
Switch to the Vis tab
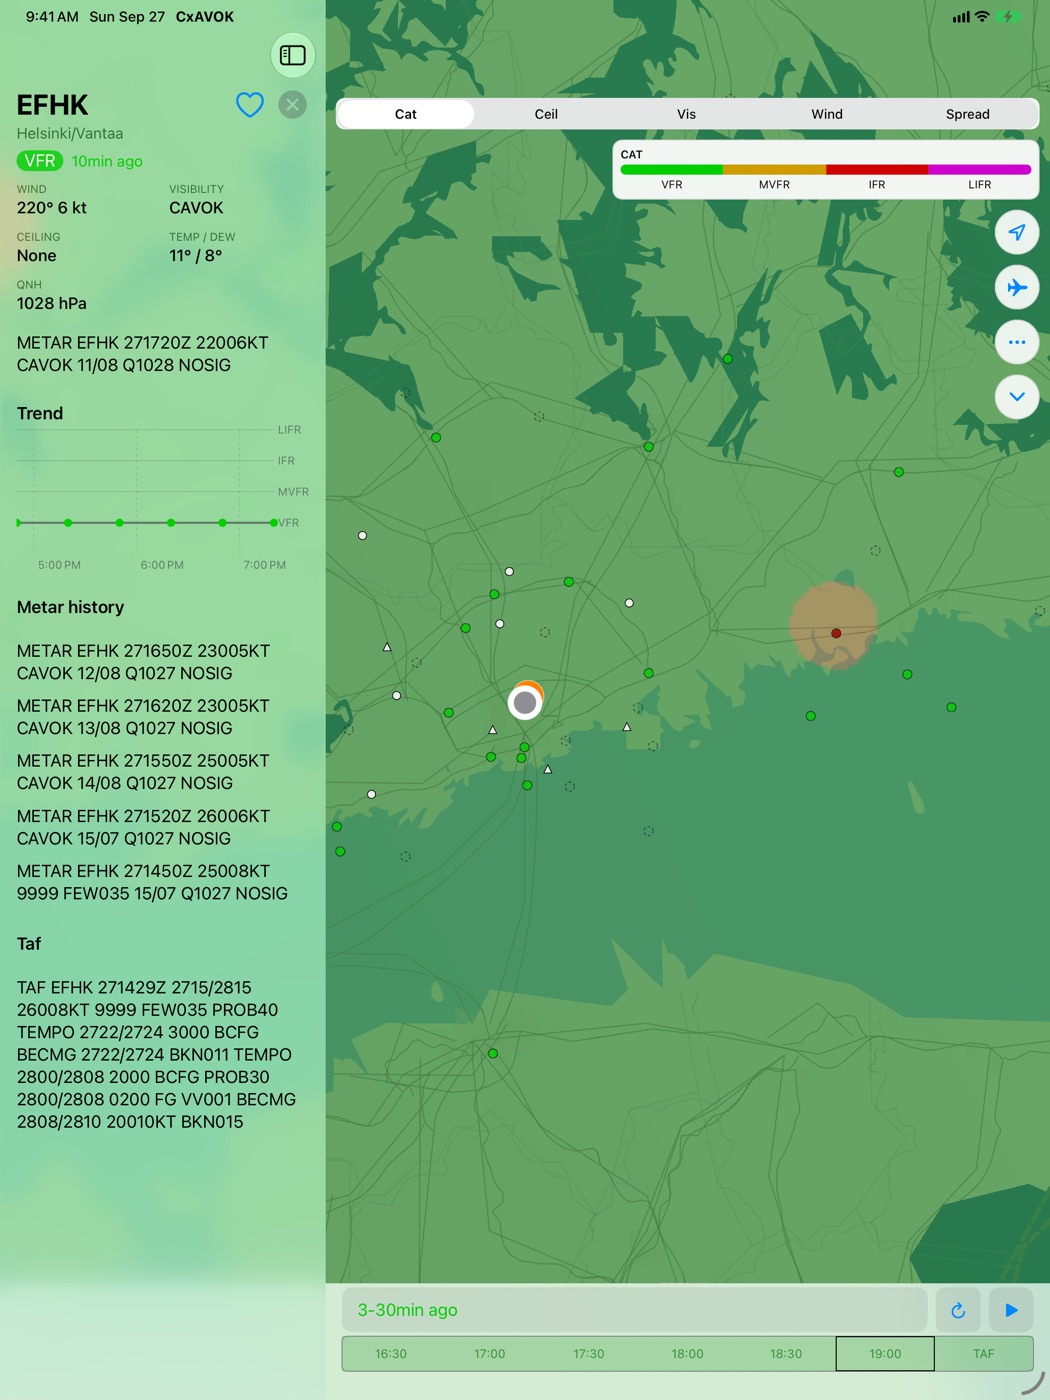click(x=686, y=114)
